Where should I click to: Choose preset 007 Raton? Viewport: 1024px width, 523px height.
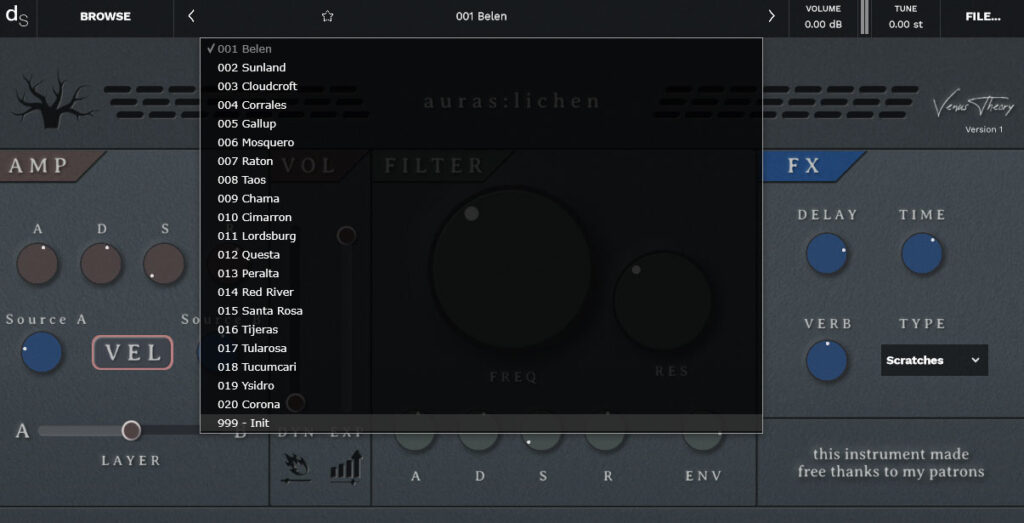(x=481, y=161)
